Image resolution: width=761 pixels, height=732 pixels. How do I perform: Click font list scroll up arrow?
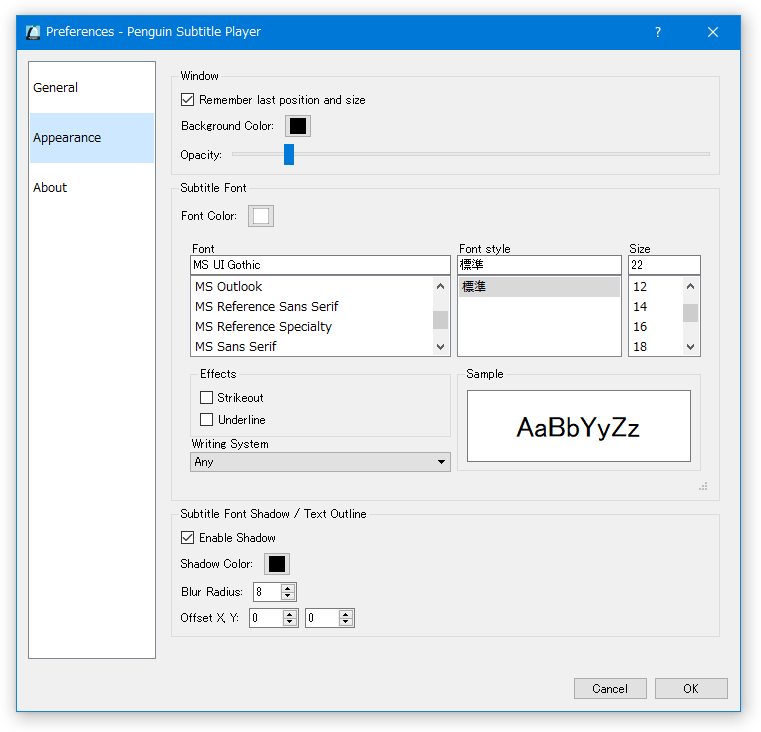click(x=440, y=286)
